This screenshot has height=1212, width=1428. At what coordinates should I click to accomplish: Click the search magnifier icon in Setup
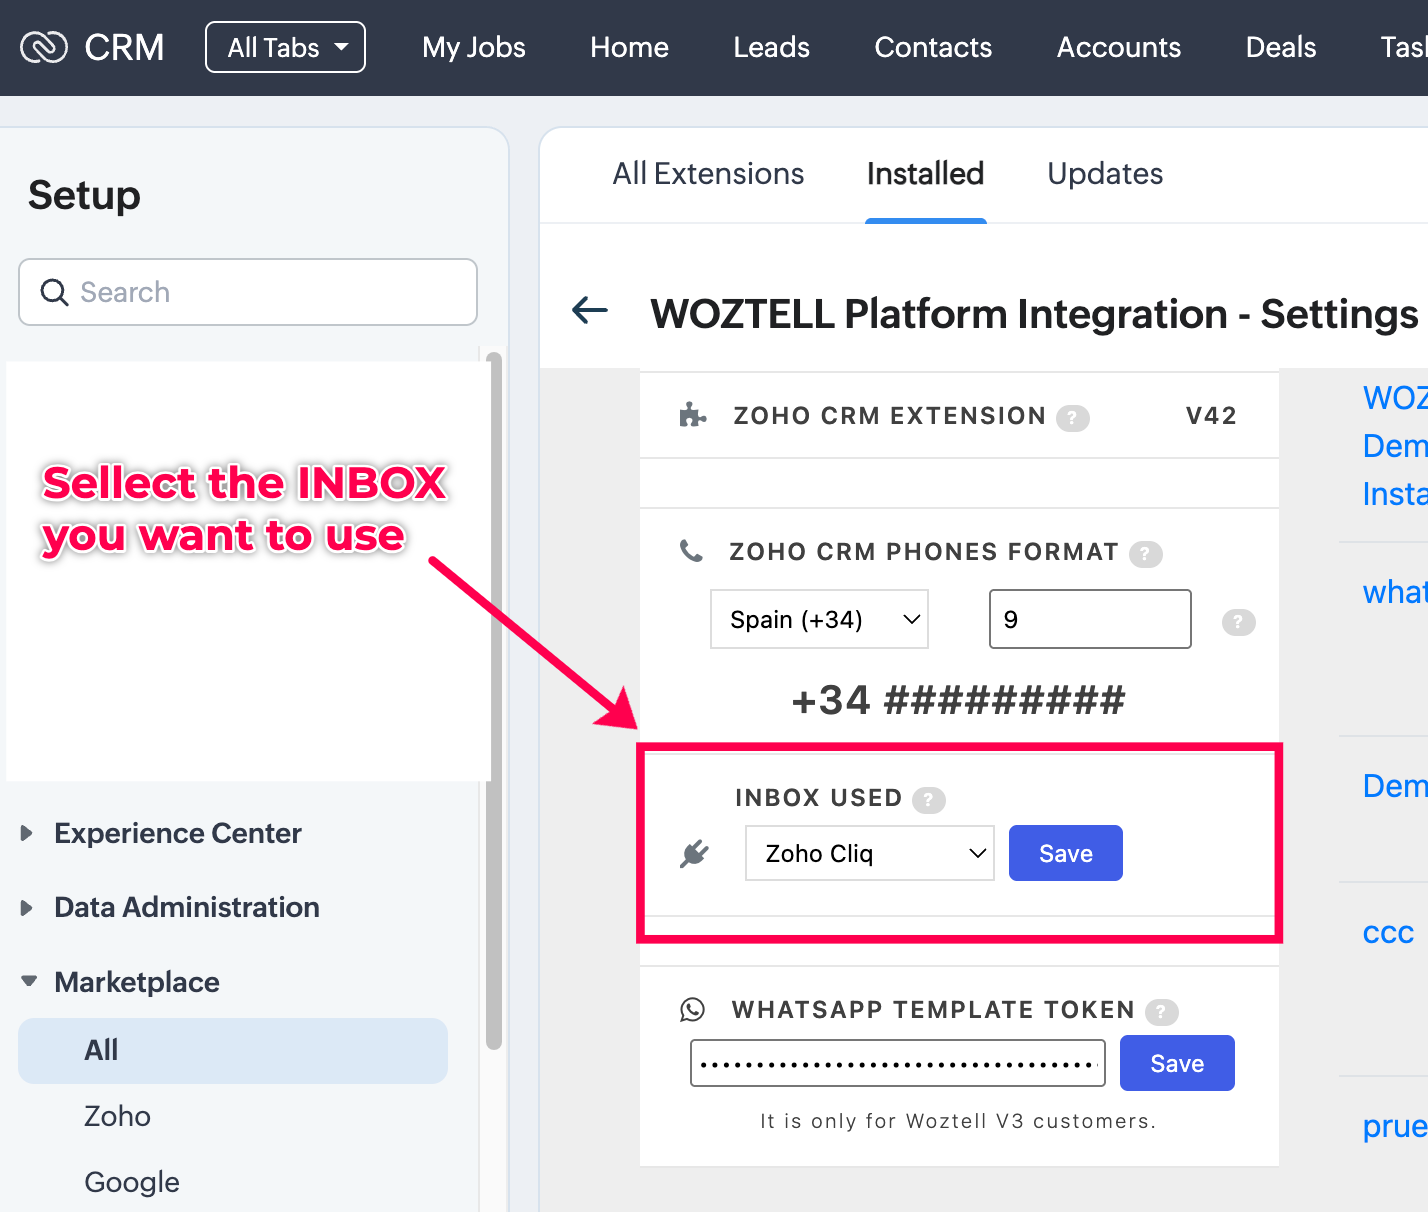(x=54, y=292)
